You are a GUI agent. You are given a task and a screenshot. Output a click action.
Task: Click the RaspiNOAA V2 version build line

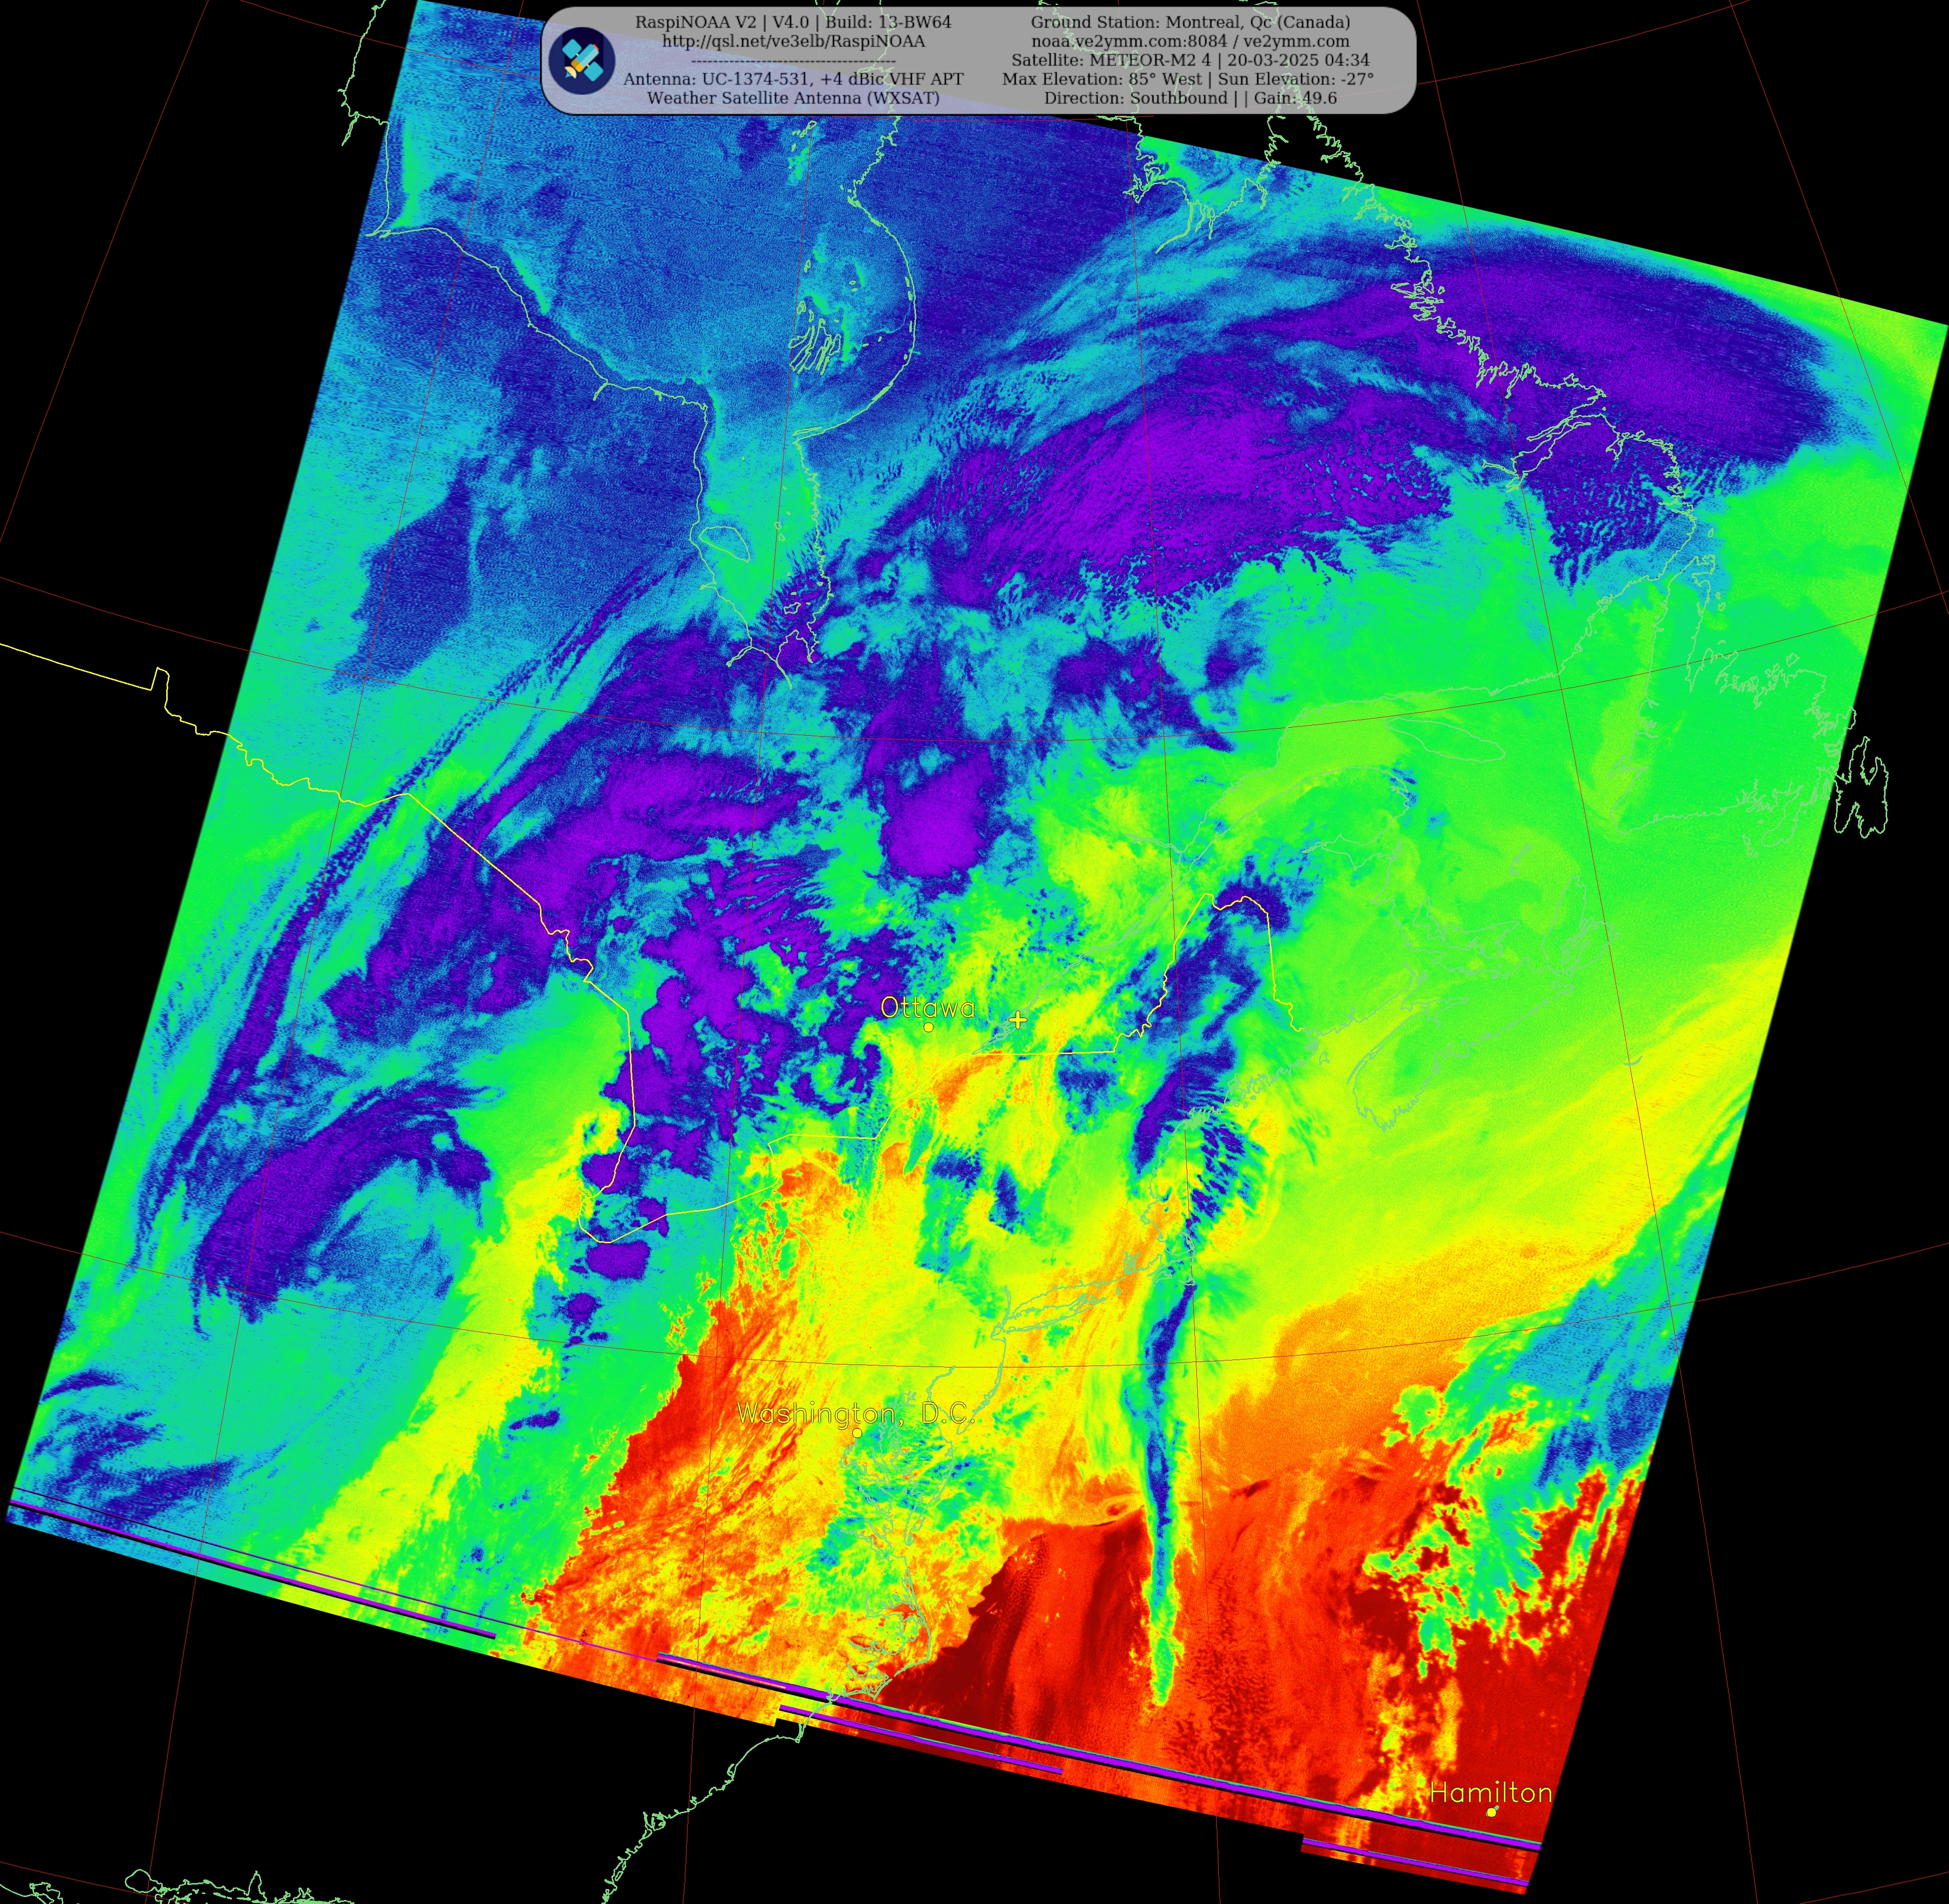pos(793,22)
